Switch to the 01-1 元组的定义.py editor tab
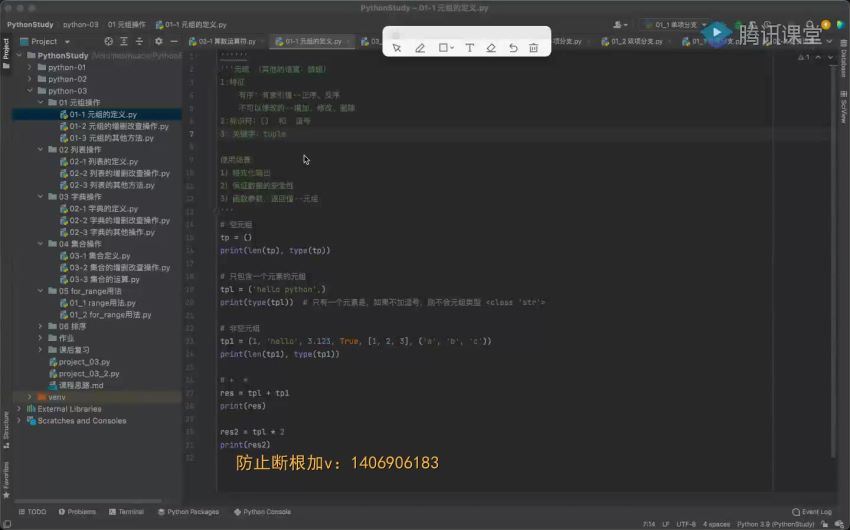 coord(313,41)
